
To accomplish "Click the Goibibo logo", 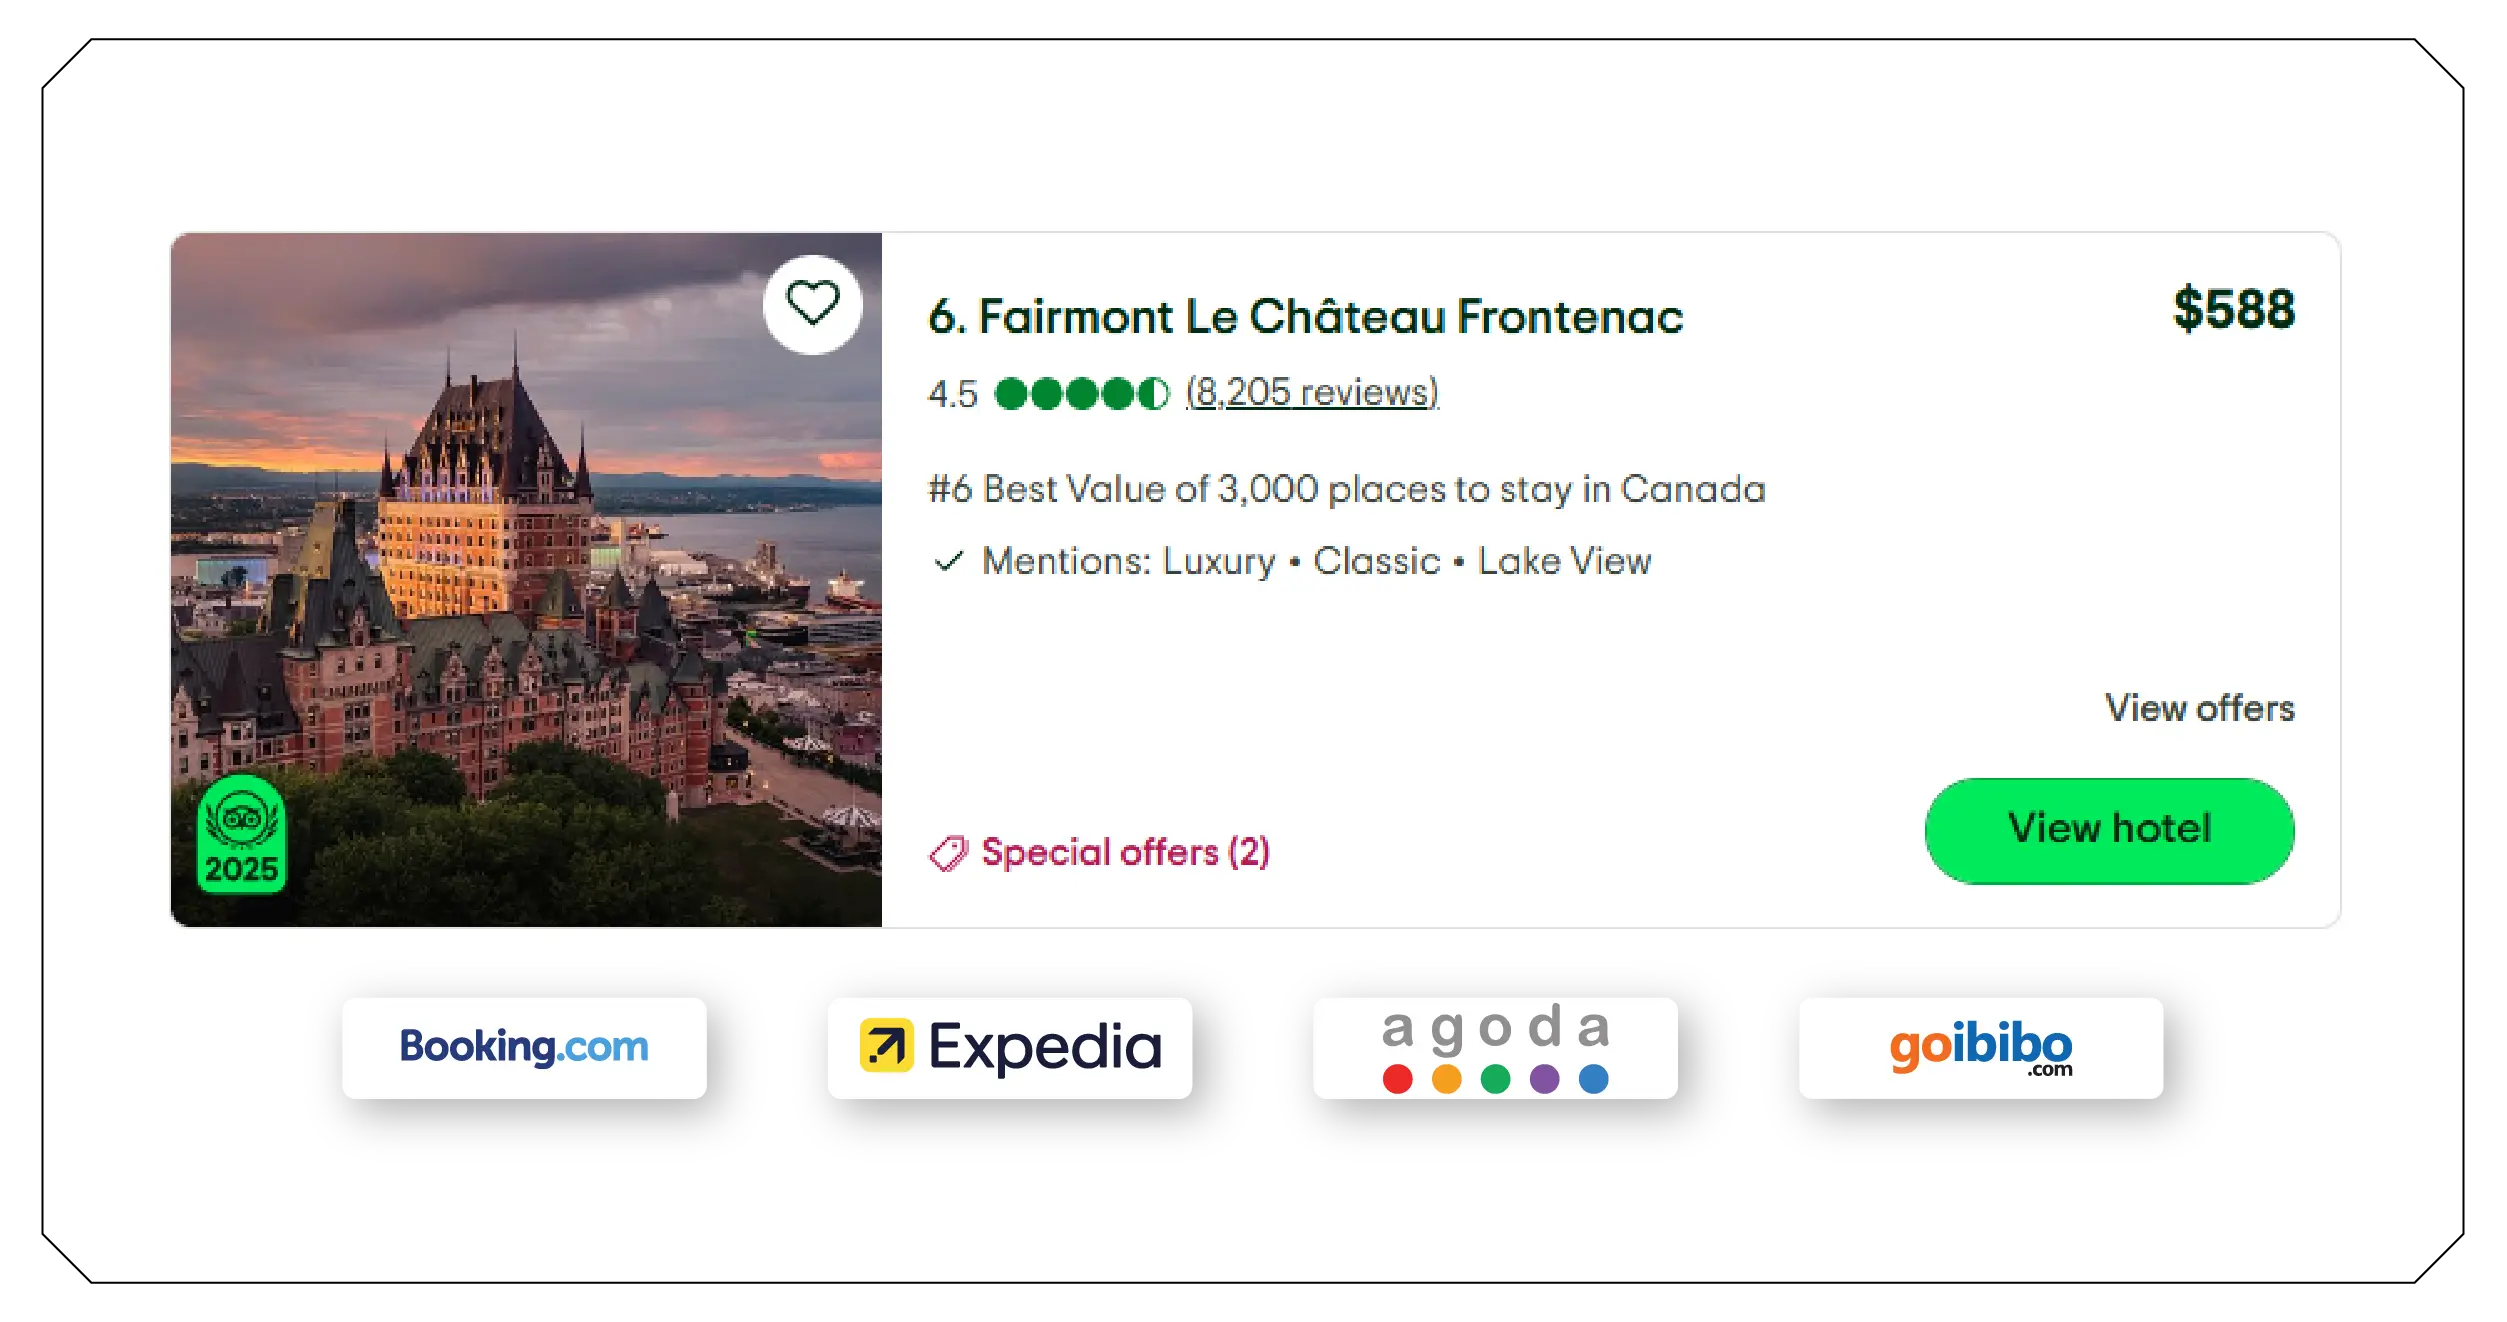I will (x=1980, y=1047).
